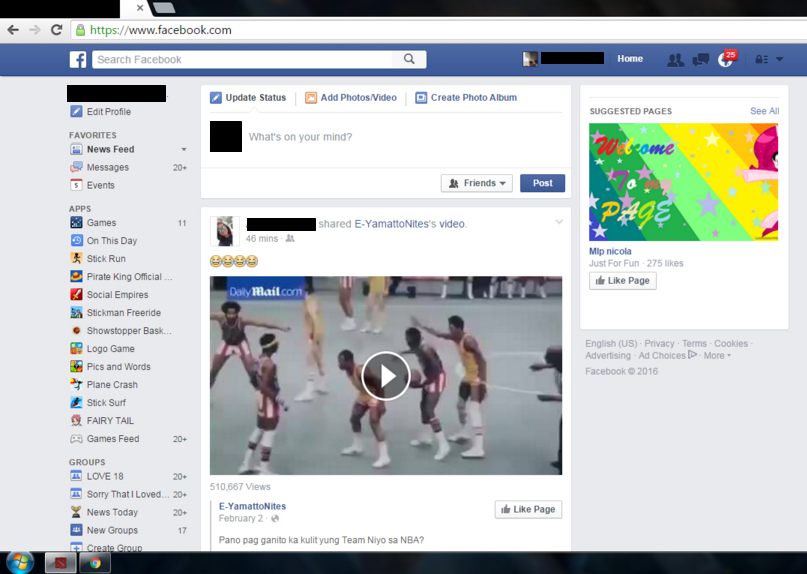Open News Feed in Favorites
The height and width of the screenshot is (574, 807).
click(110, 150)
